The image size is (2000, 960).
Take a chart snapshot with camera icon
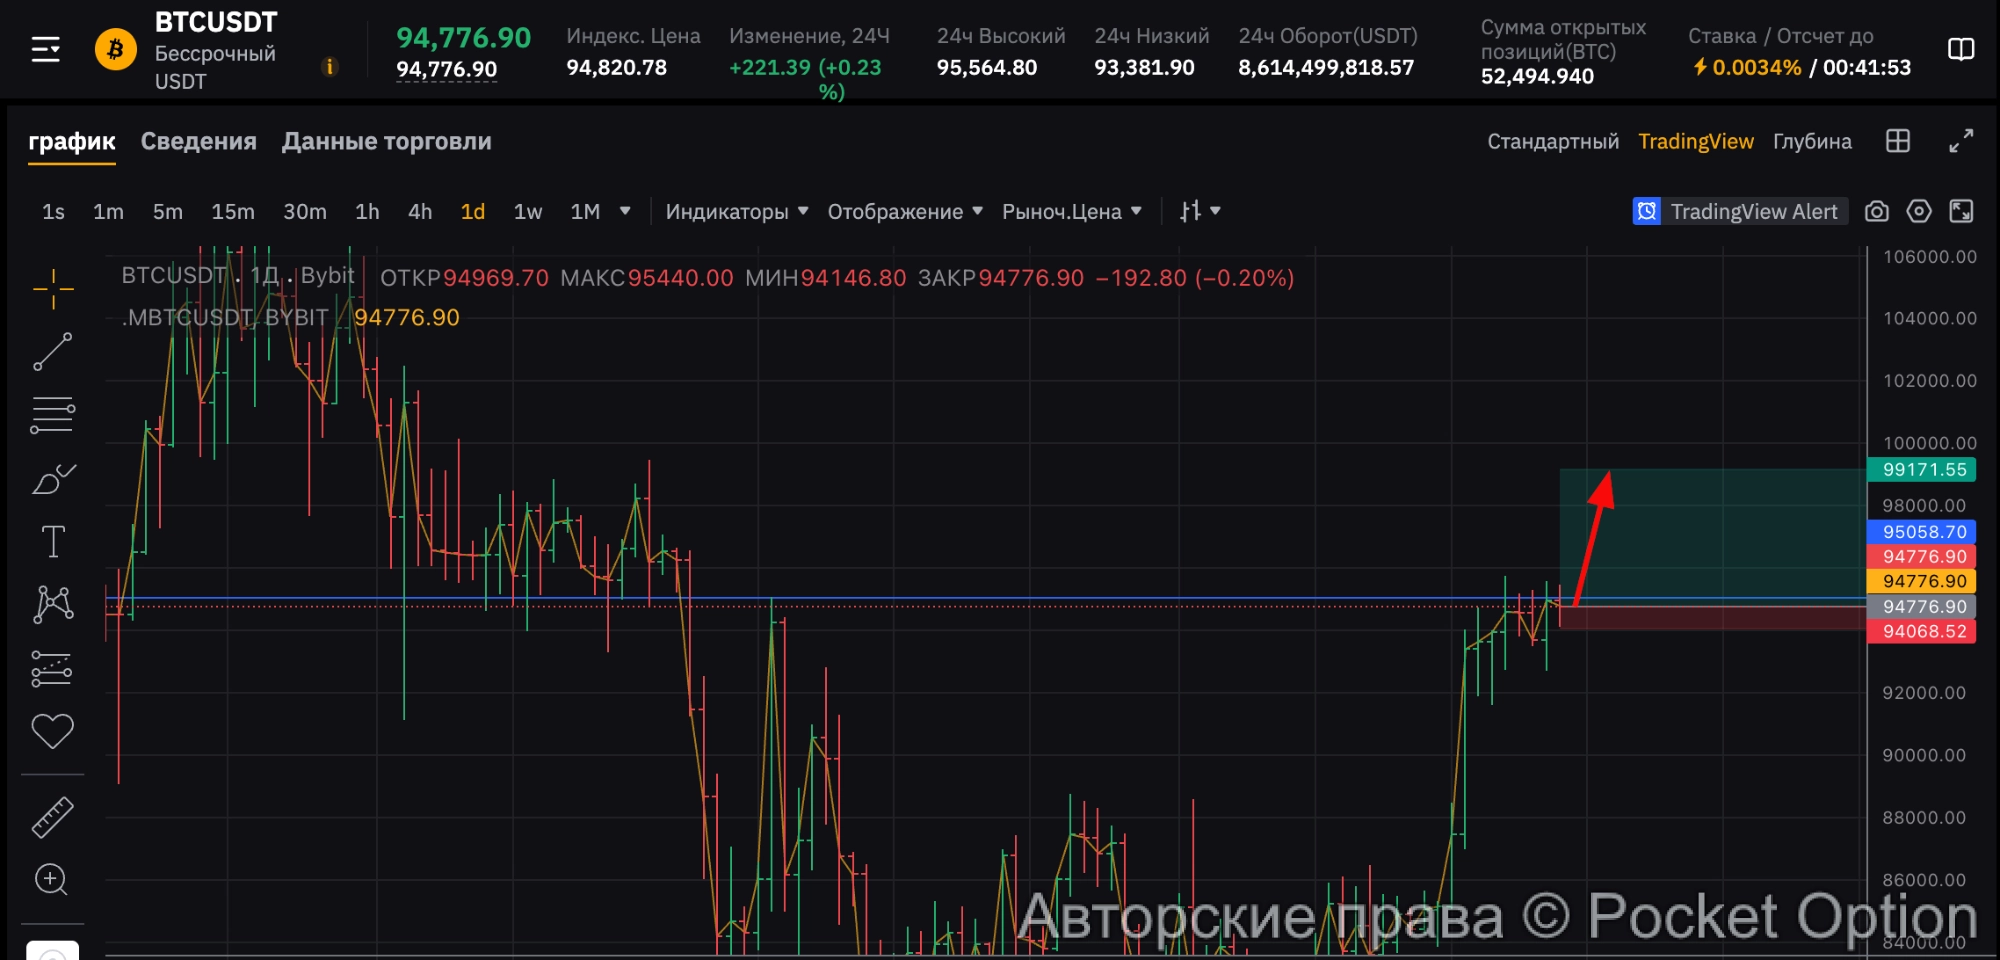1877,211
